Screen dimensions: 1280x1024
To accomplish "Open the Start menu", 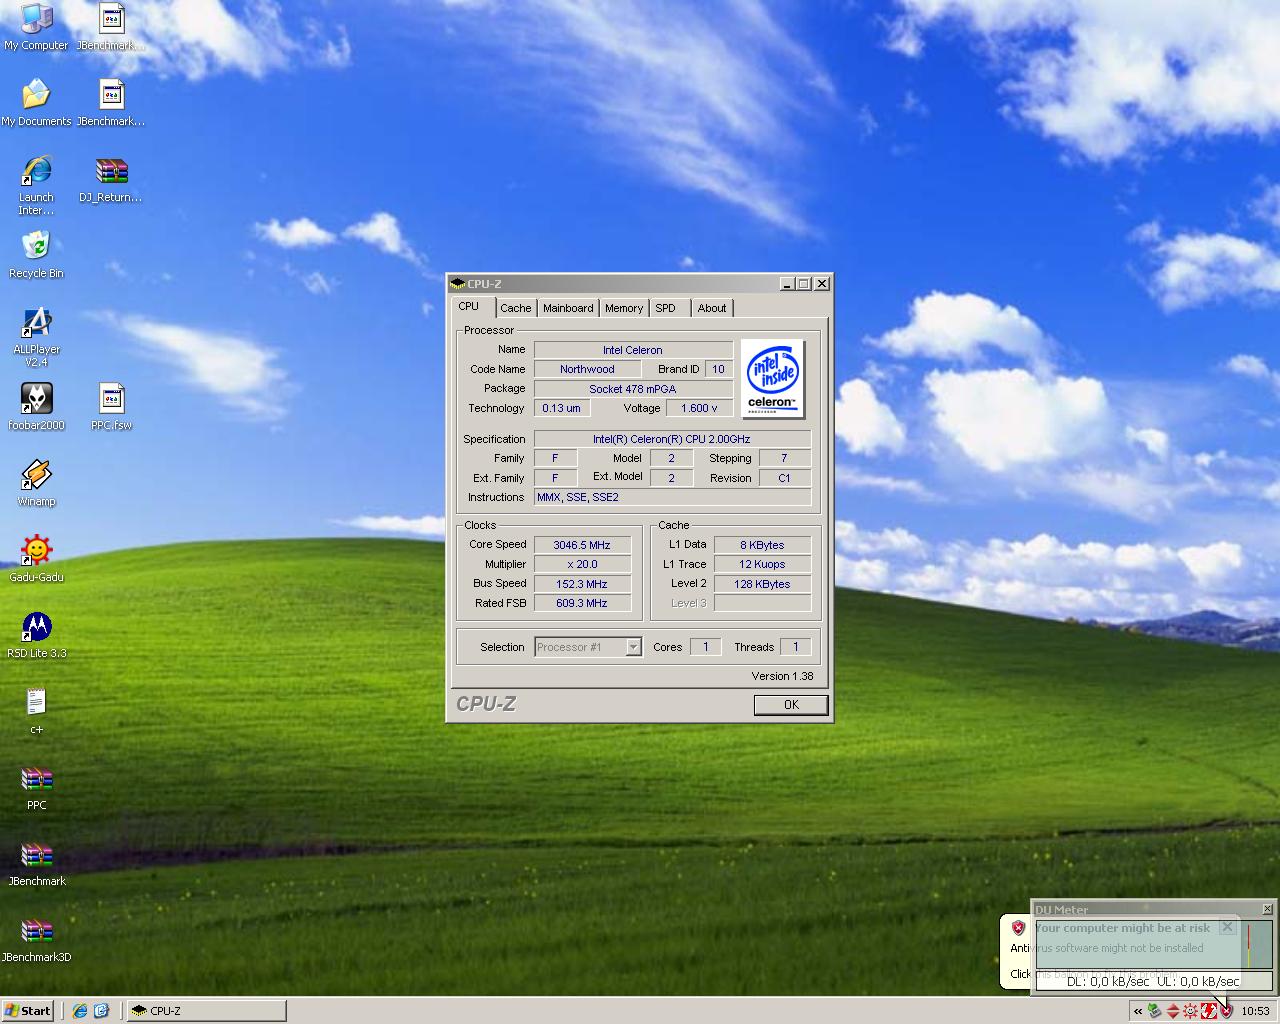I will (28, 1011).
